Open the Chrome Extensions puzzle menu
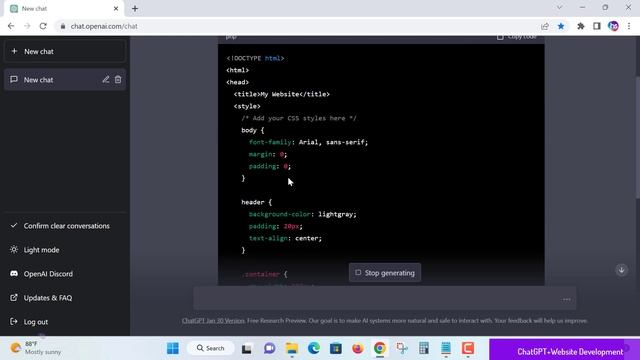 pos(580,26)
